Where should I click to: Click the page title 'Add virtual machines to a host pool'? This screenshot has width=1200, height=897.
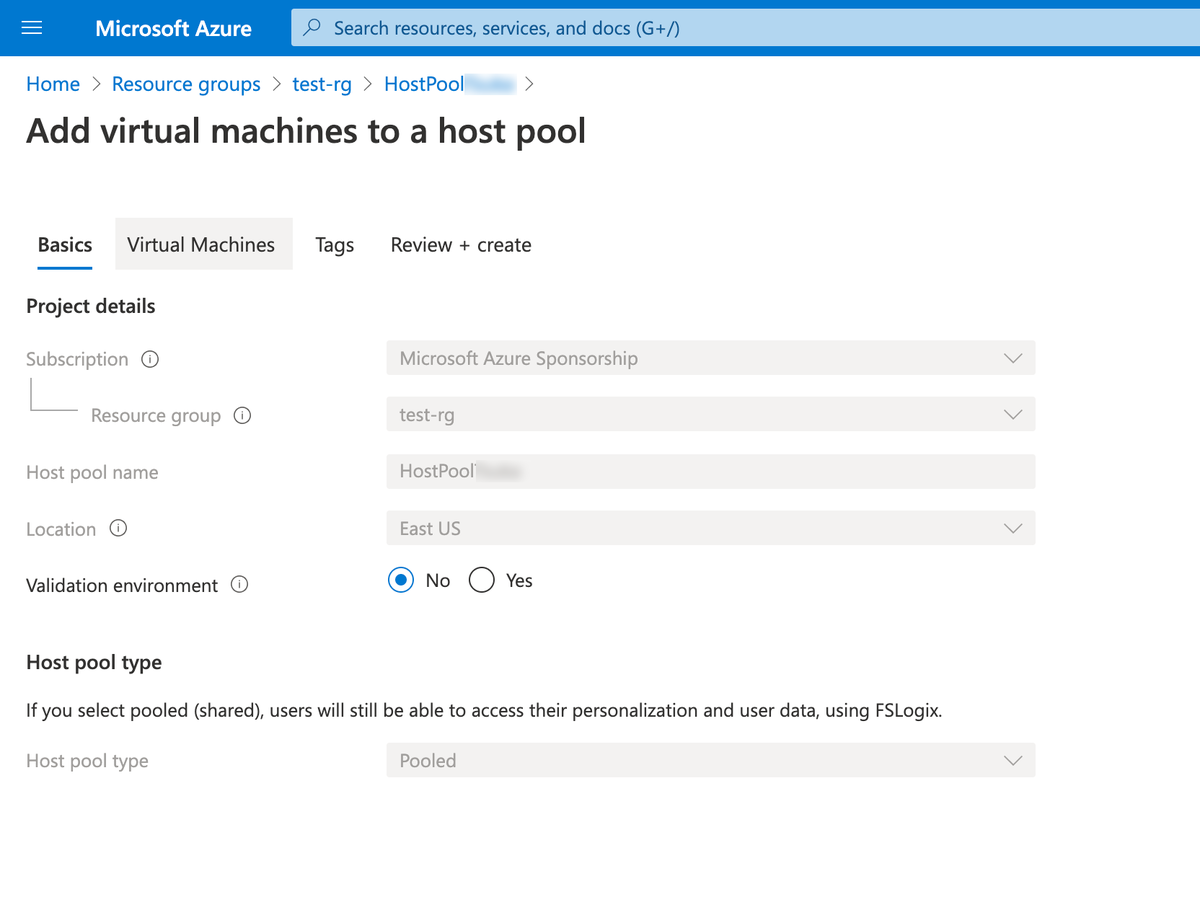point(306,131)
